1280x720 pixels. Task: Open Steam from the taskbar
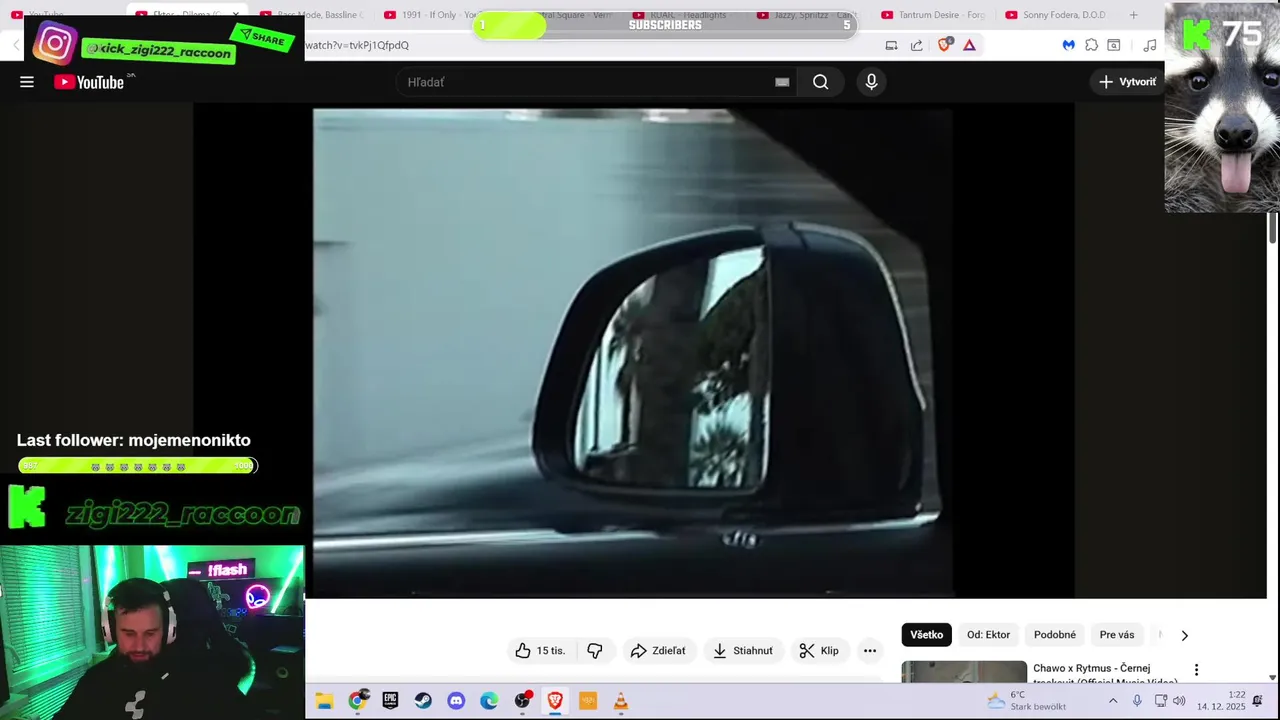click(x=423, y=701)
